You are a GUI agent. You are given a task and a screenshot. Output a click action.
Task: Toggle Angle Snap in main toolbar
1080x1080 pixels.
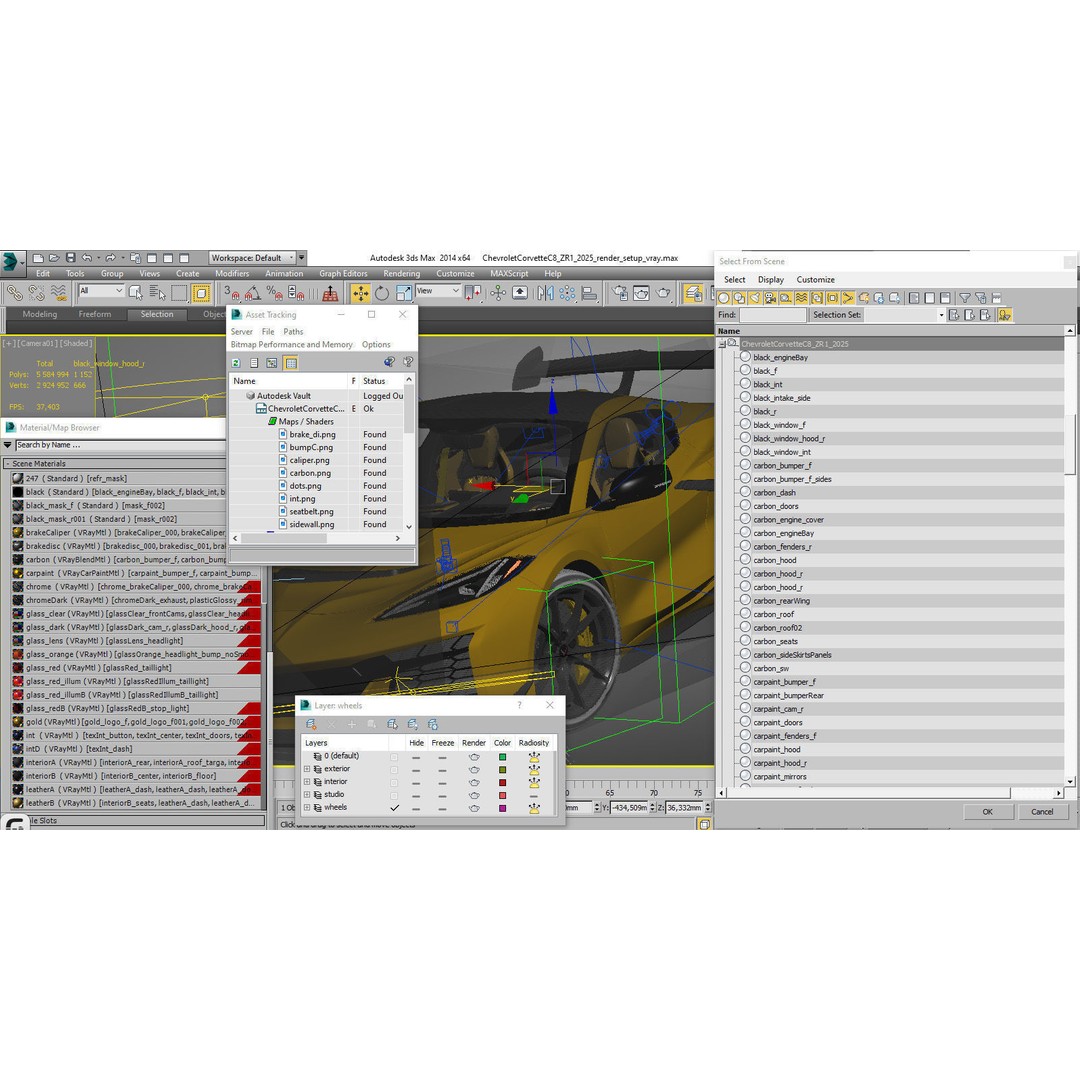pyautogui.click(x=253, y=293)
